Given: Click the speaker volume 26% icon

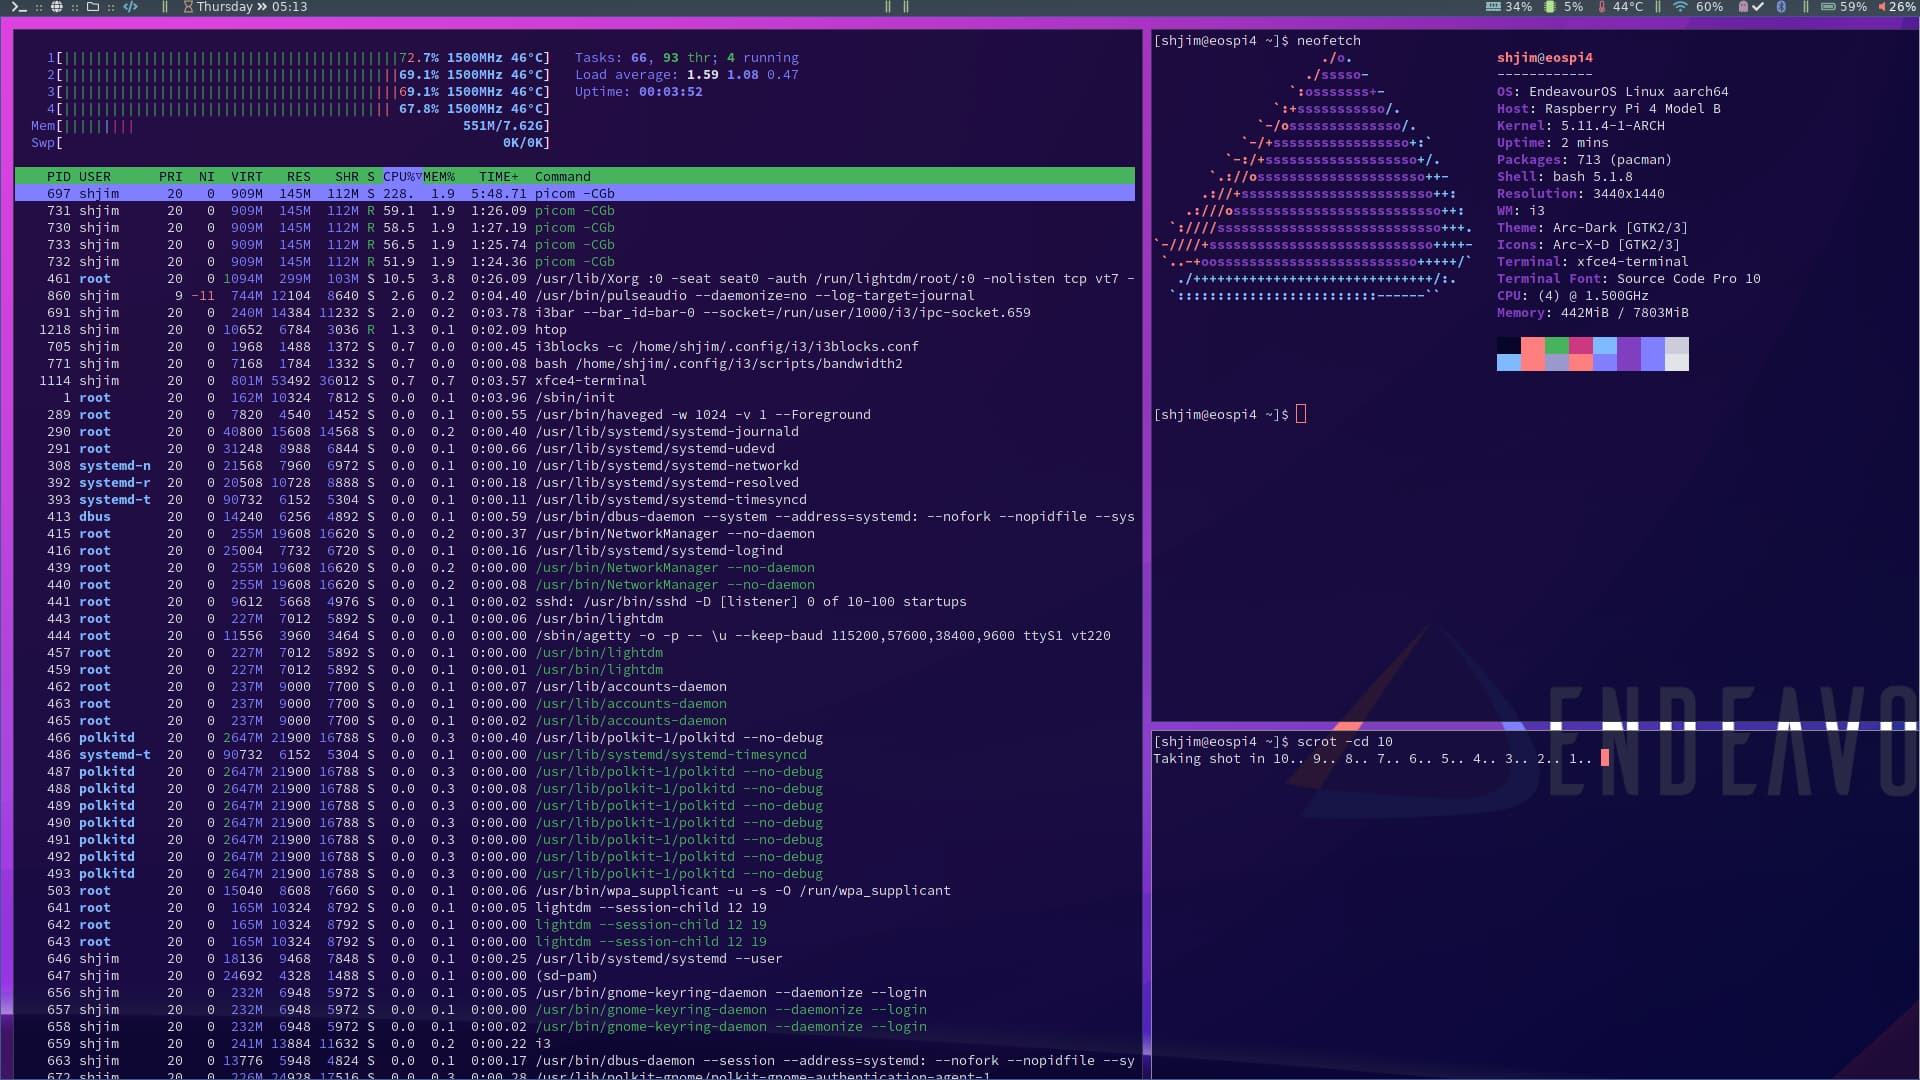Looking at the screenshot, I should [x=1882, y=7].
